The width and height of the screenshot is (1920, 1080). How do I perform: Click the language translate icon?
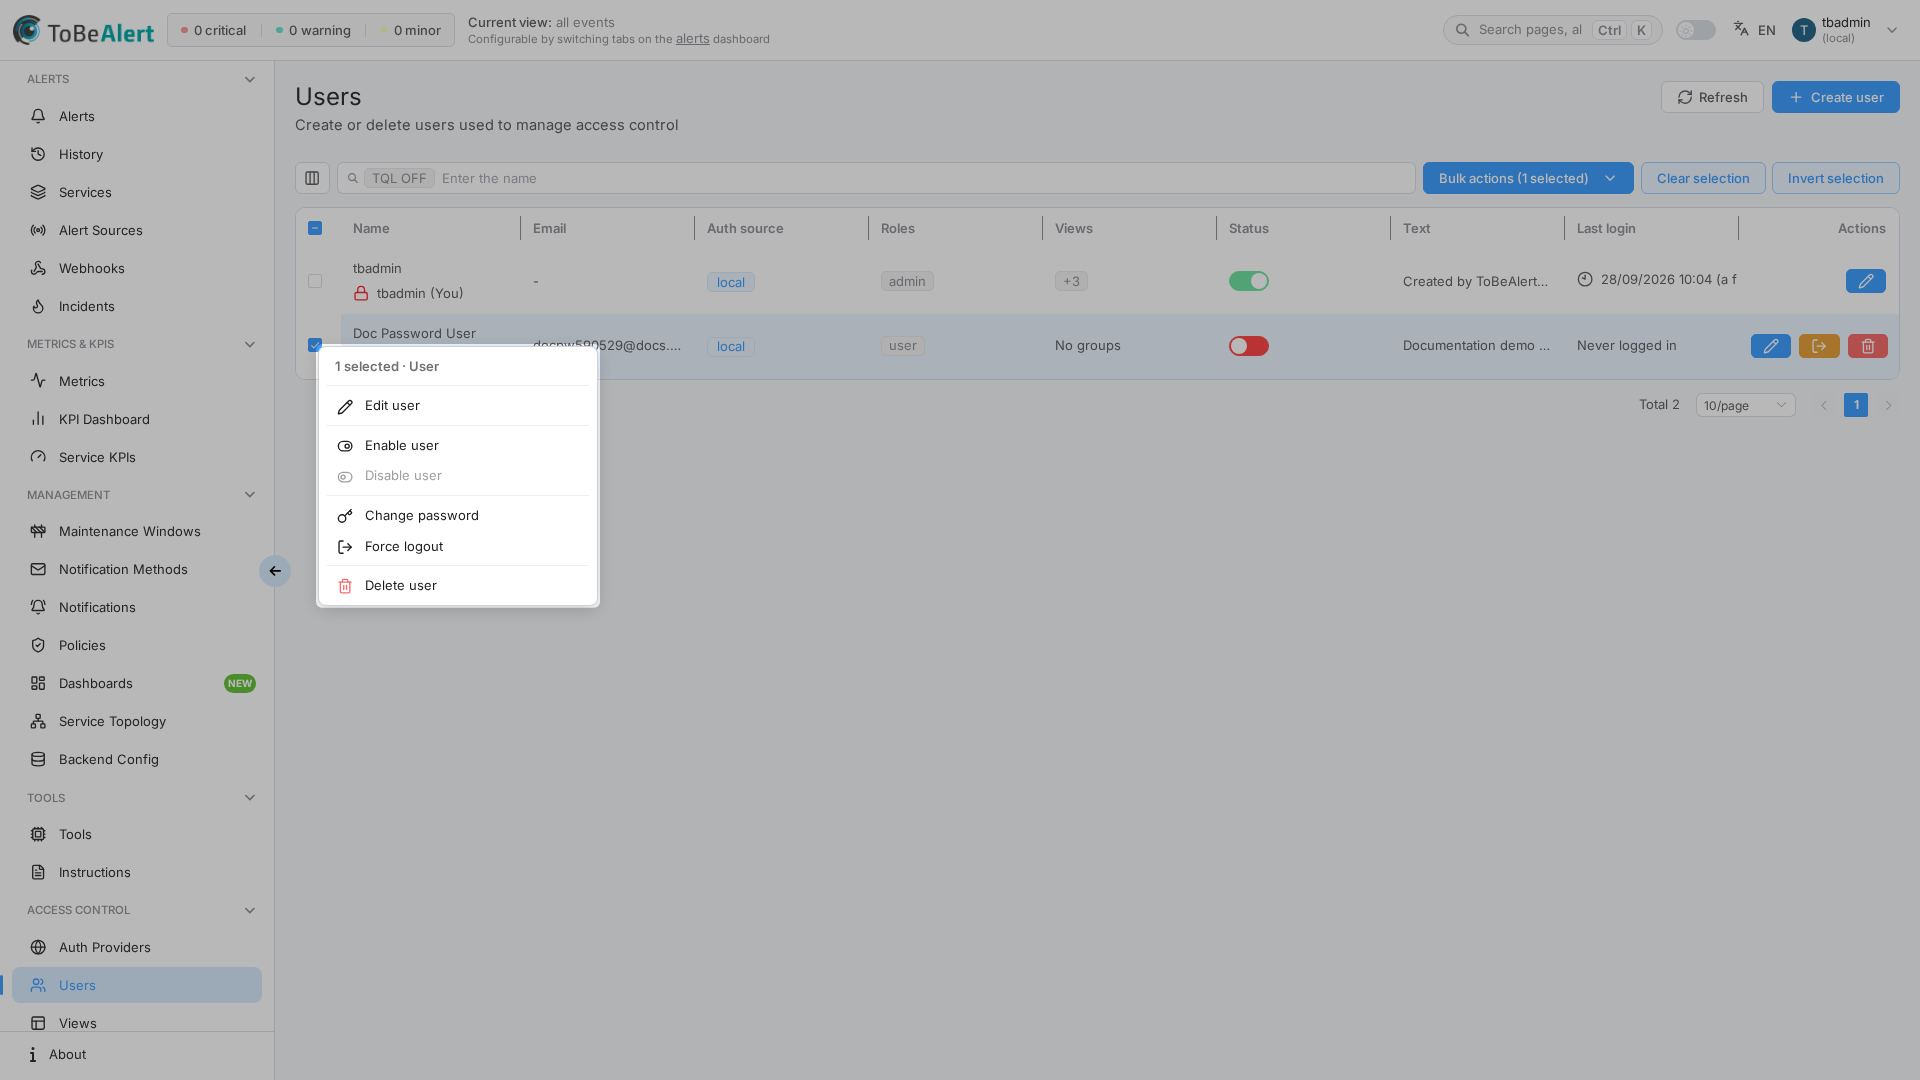1741,30
